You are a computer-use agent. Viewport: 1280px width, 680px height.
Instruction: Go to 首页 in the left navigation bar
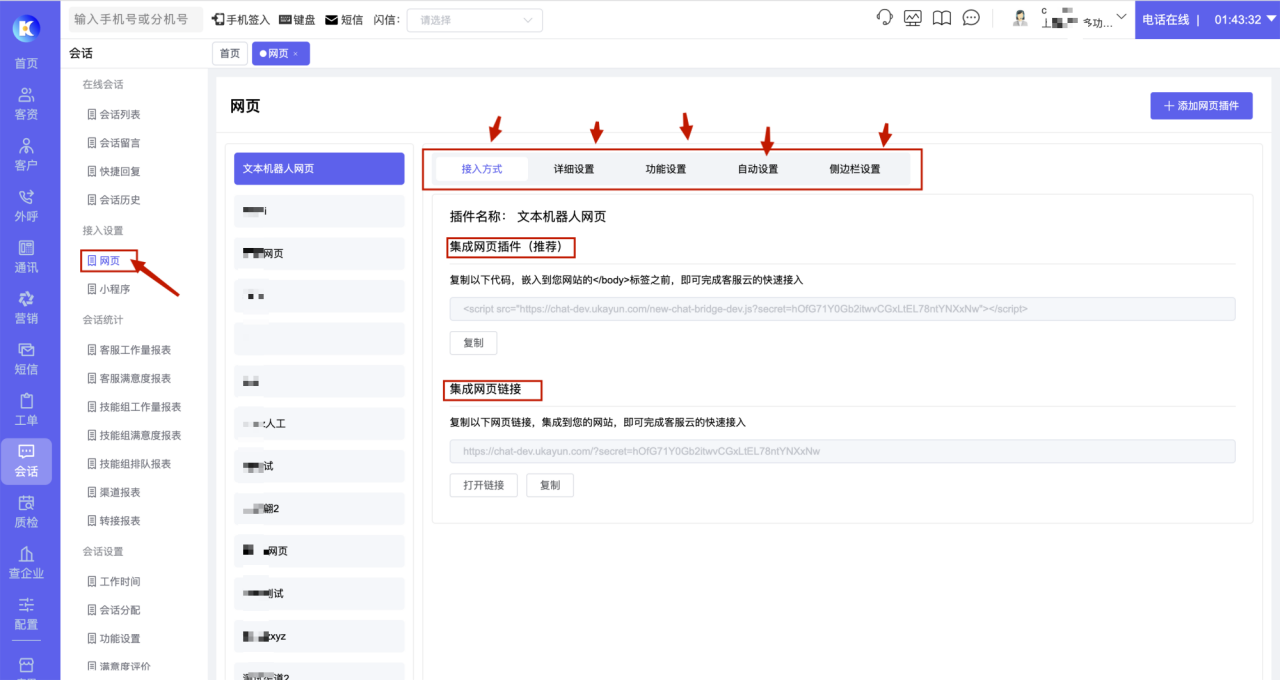click(x=27, y=63)
